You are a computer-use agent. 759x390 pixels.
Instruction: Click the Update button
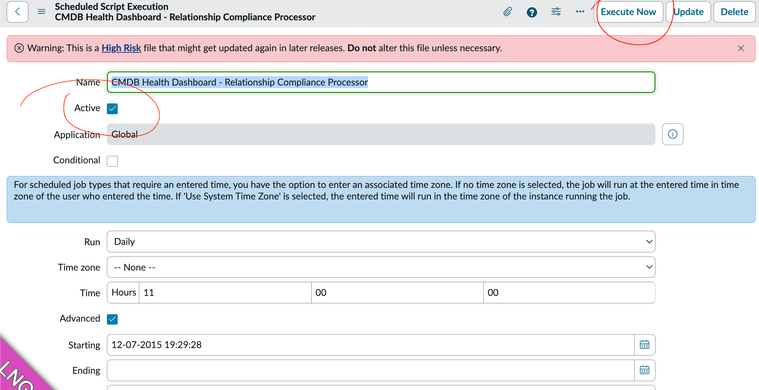(688, 12)
